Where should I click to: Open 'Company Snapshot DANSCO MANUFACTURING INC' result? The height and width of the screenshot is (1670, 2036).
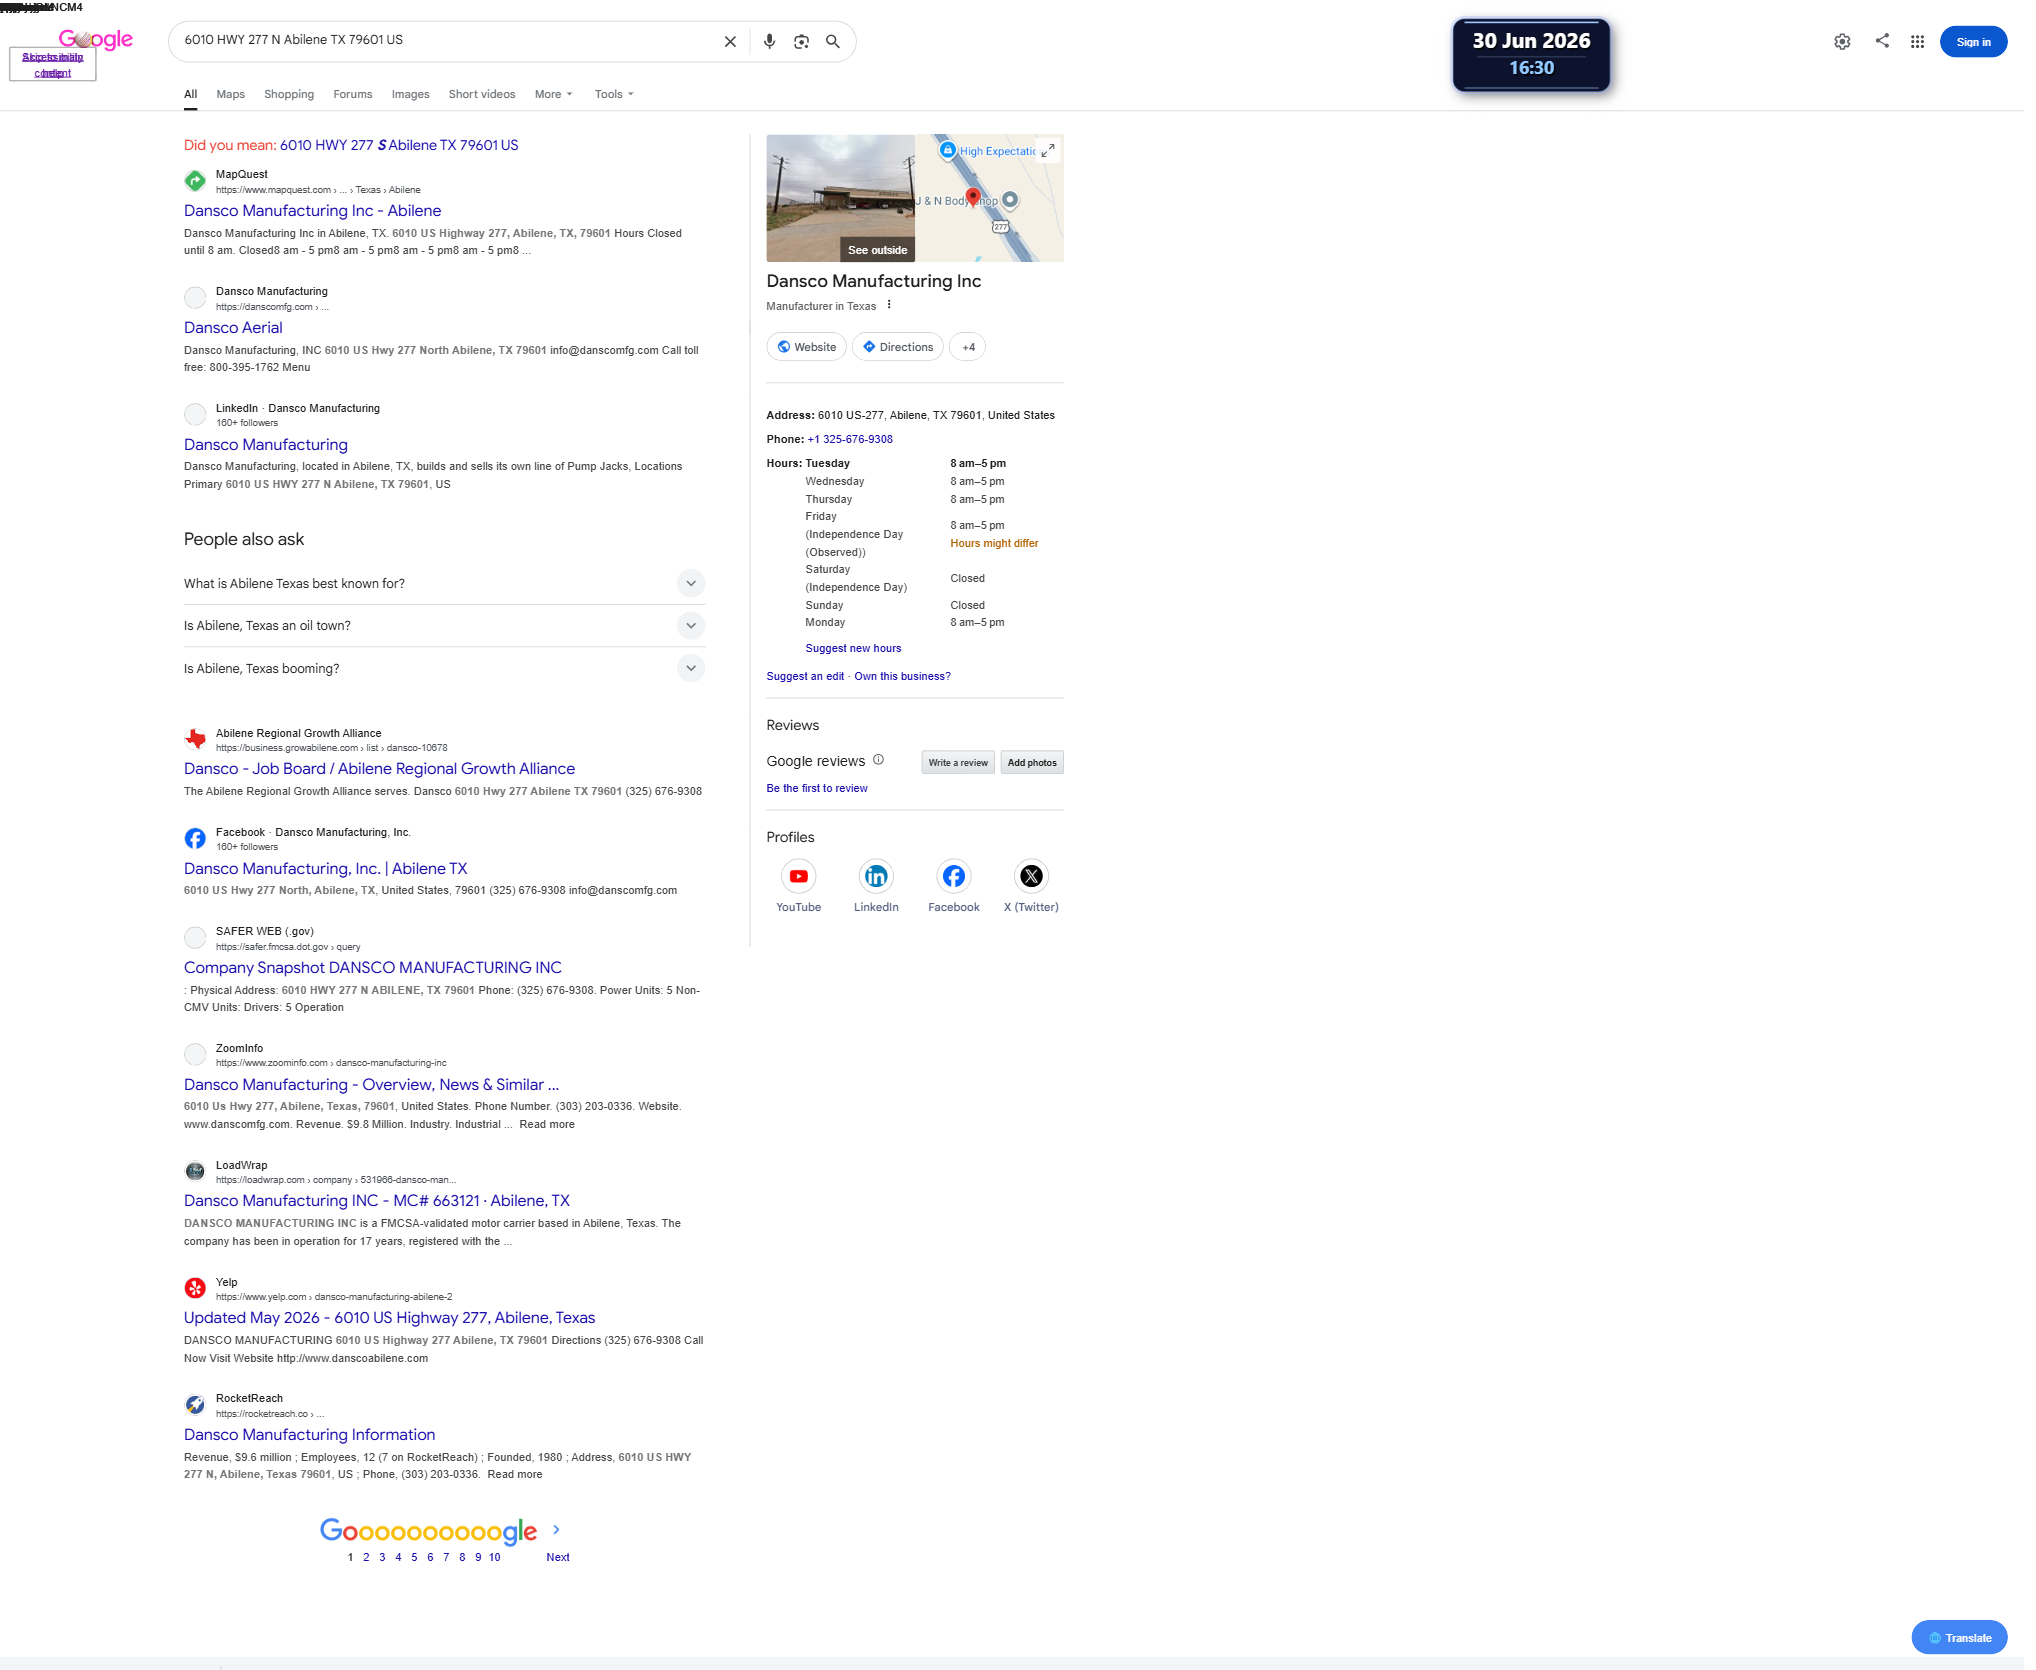coord(373,968)
